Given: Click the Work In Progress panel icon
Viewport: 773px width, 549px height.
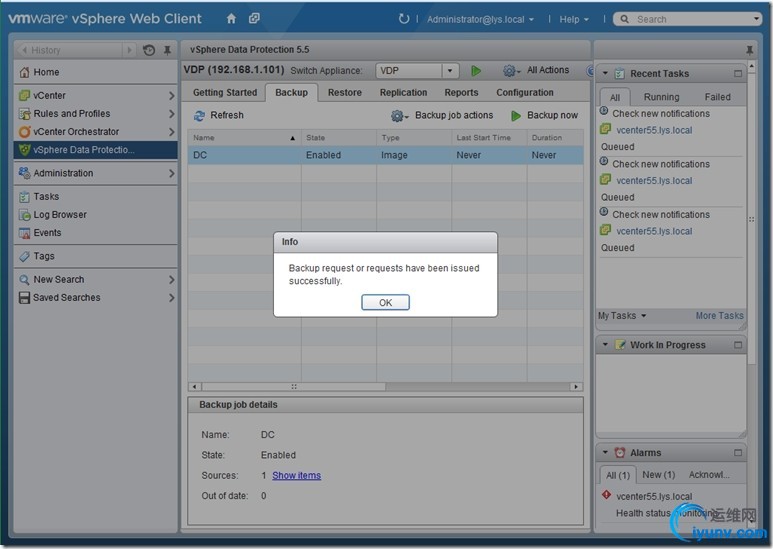Looking at the screenshot, I should (x=619, y=345).
